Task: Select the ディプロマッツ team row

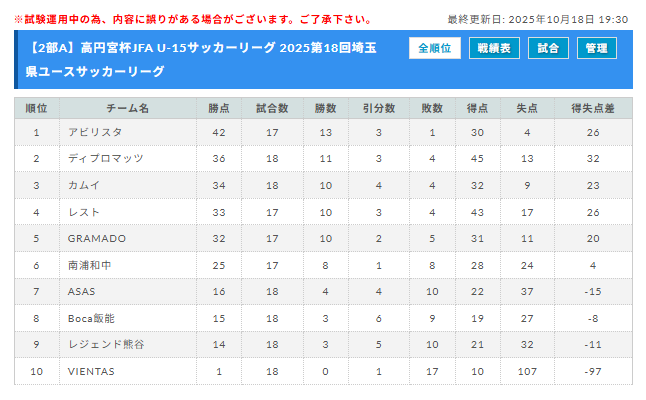Action: click(x=106, y=158)
